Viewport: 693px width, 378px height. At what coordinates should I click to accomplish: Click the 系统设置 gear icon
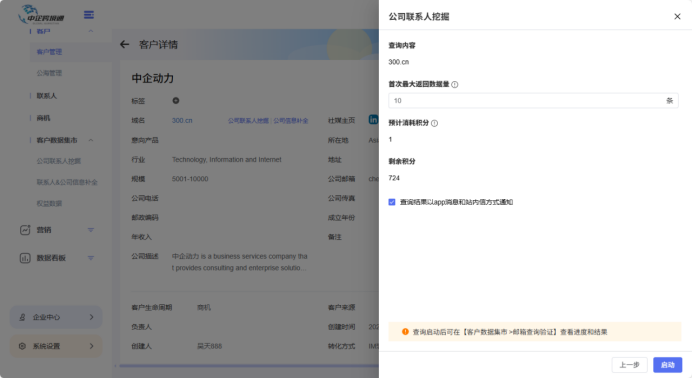(22, 346)
